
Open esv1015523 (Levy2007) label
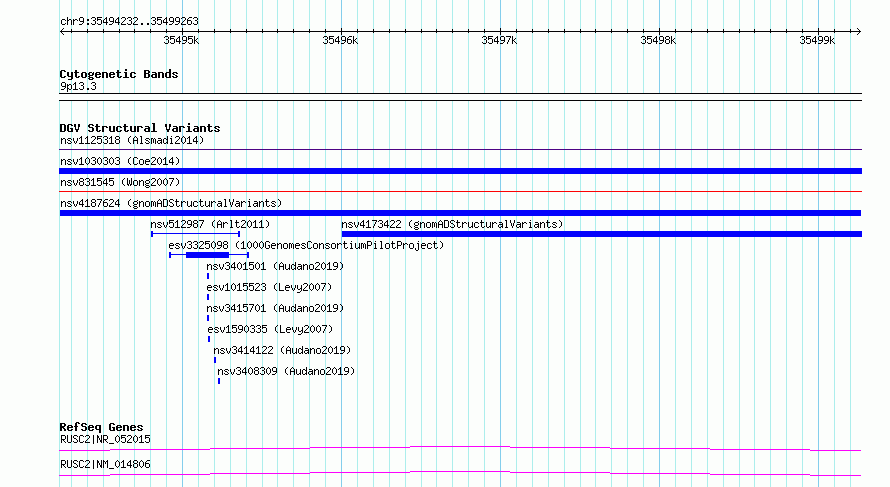[269, 287]
